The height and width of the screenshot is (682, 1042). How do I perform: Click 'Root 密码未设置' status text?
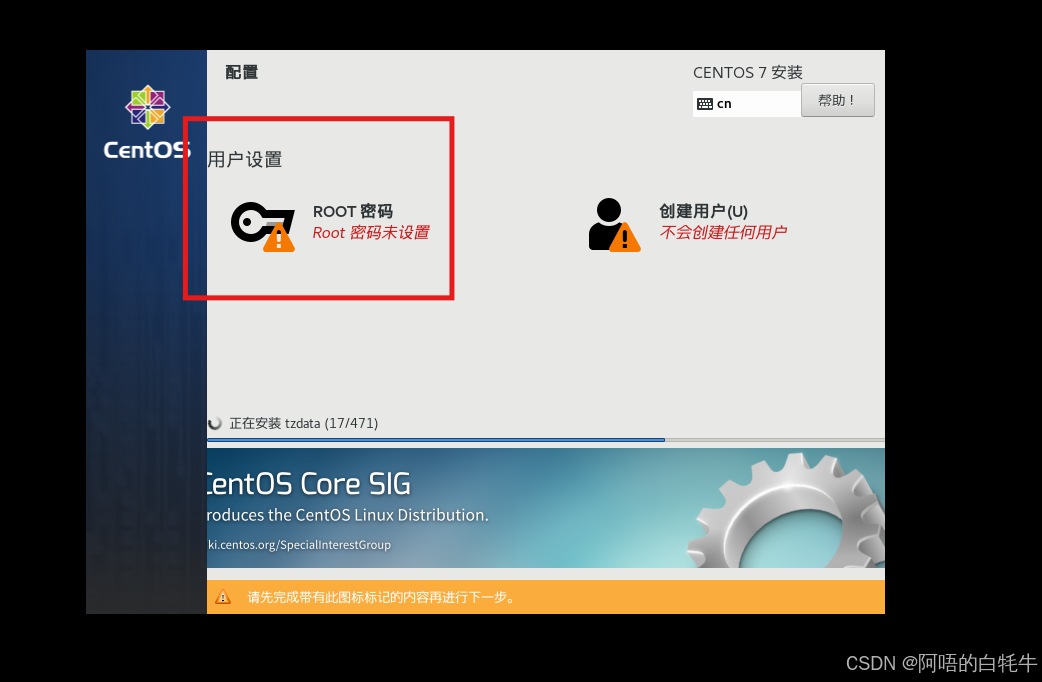pyautogui.click(x=371, y=233)
